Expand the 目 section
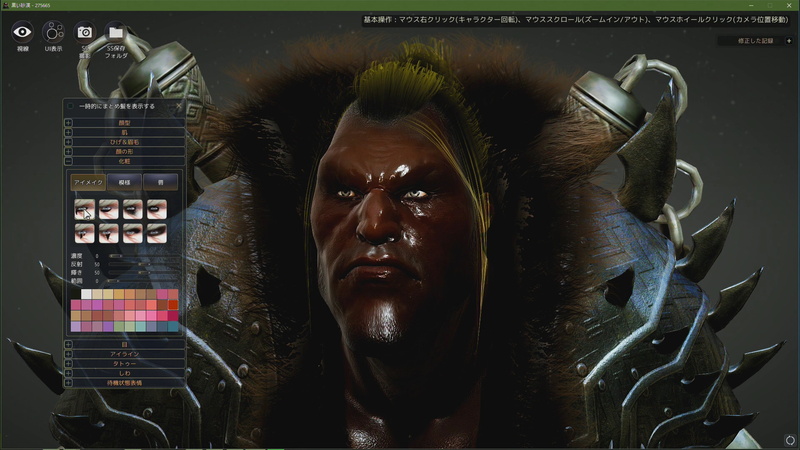800x450 pixels. pyautogui.click(x=124, y=344)
